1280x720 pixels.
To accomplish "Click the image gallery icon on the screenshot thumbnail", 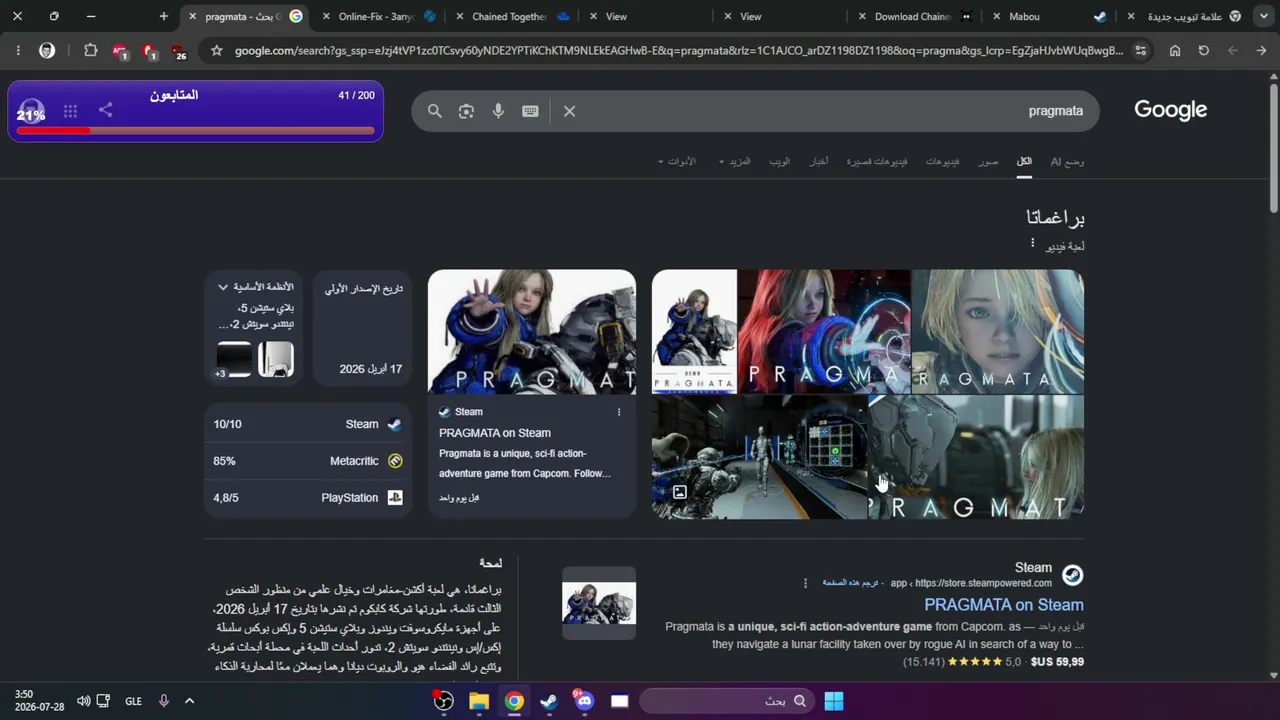I will pyautogui.click(x=680, y=492).
